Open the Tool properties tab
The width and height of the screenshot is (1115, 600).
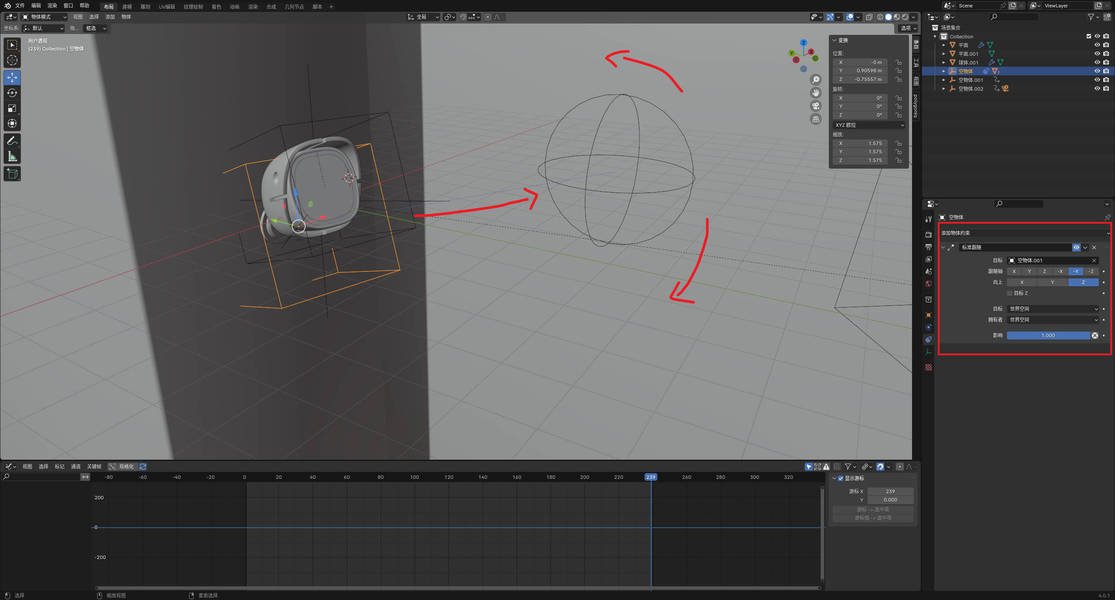tap(928, 219)
